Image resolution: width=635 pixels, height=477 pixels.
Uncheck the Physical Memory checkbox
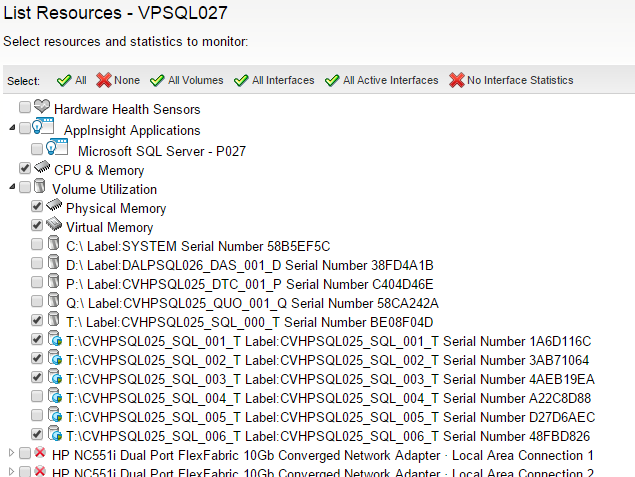37,206
